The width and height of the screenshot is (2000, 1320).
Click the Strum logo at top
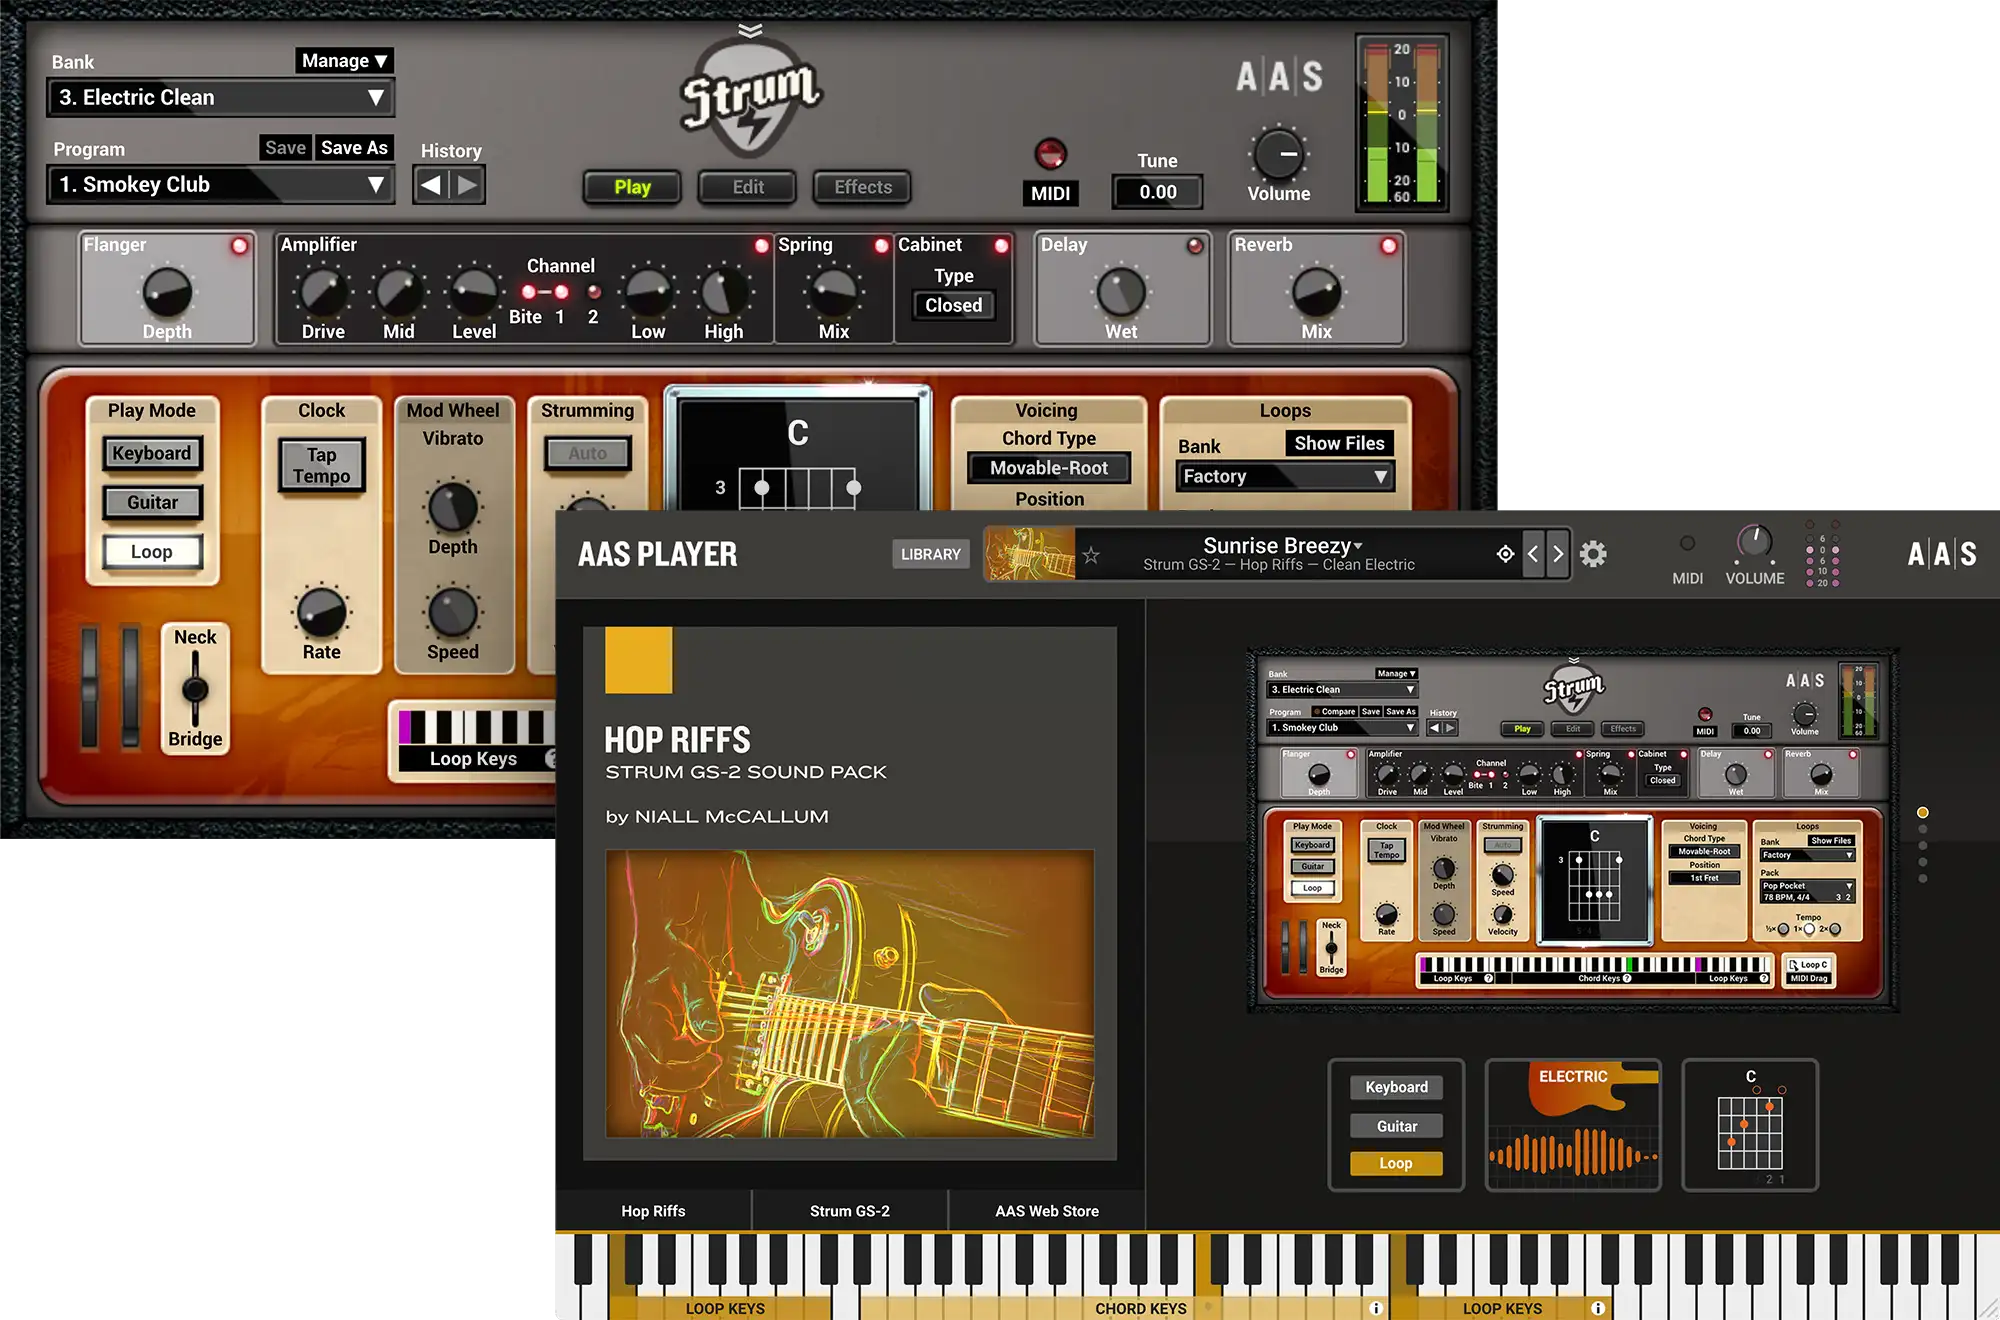pyautogui.click(x=750, y=98)
